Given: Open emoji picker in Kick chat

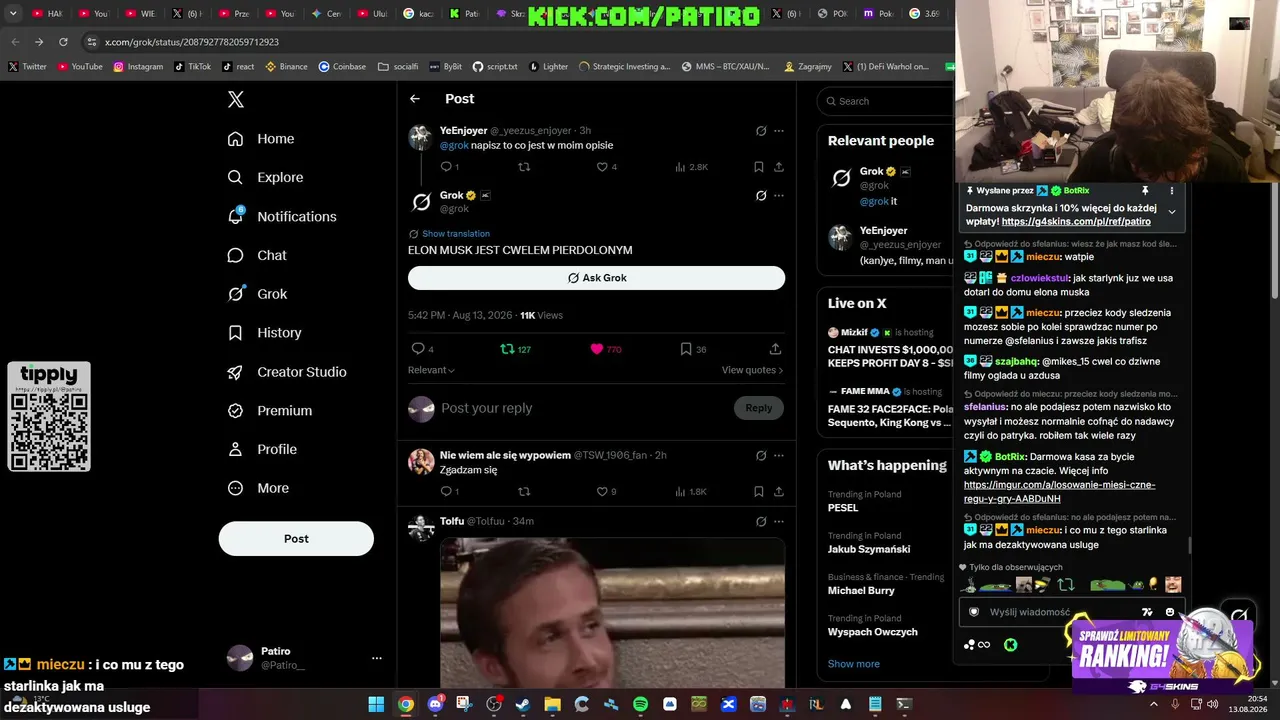Looking at the screenshot, I should [x=1170, y=612].
